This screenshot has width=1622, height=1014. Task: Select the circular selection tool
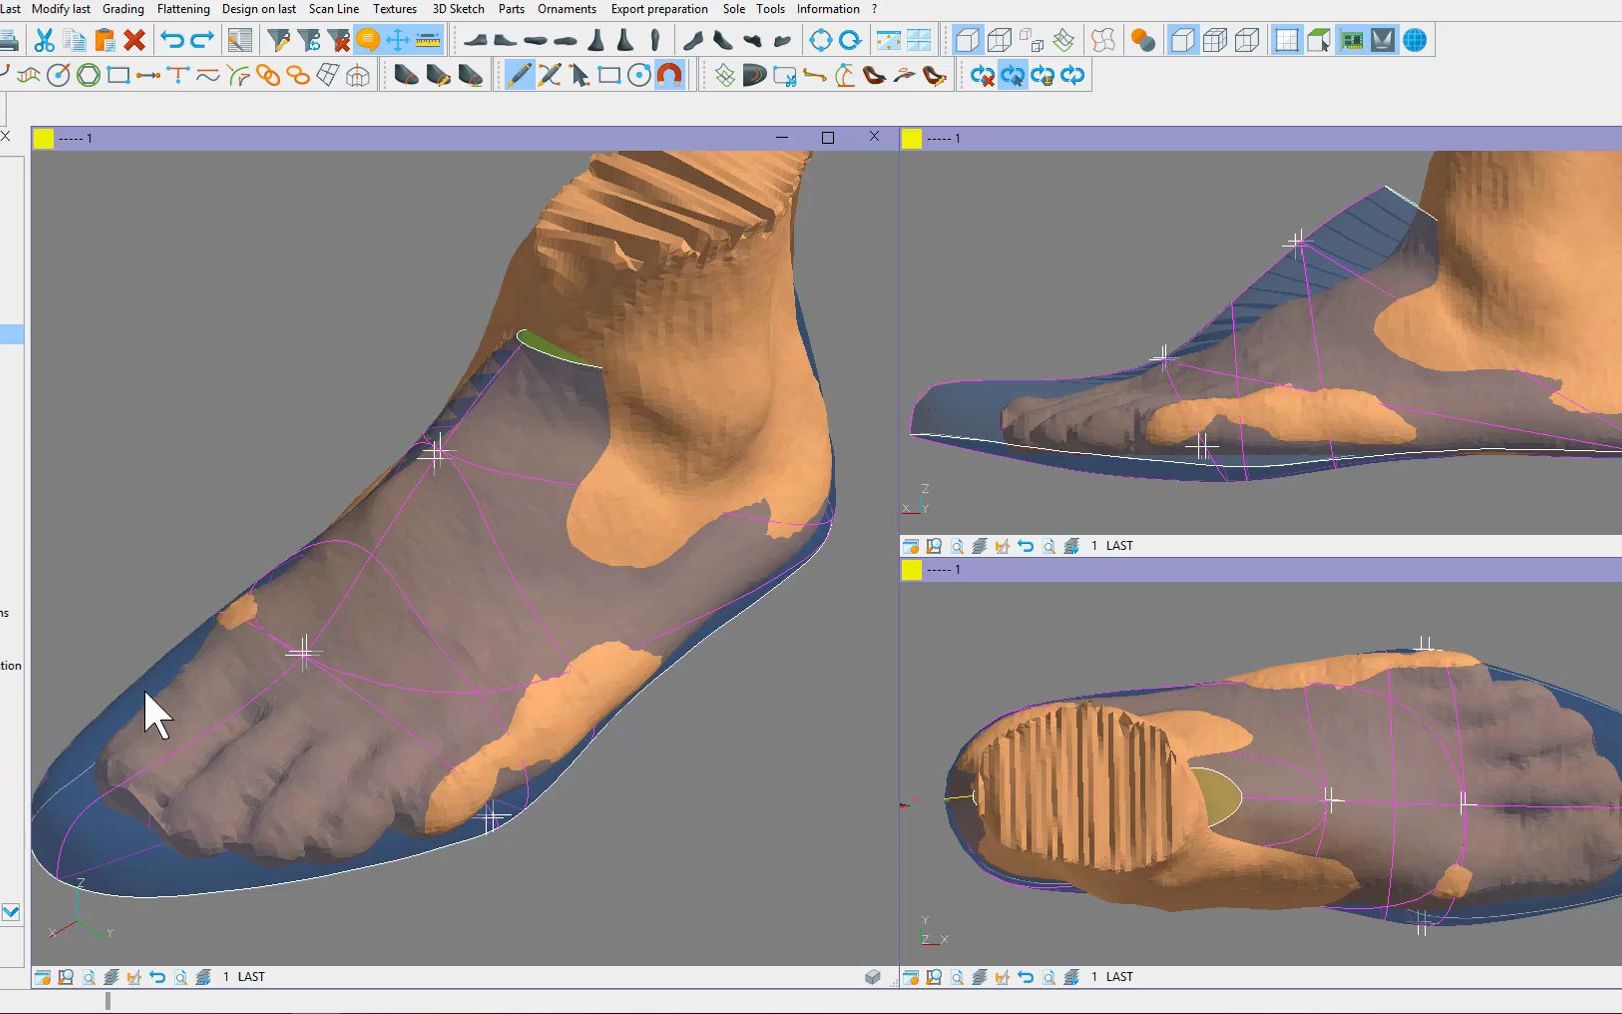coord(639,75)
